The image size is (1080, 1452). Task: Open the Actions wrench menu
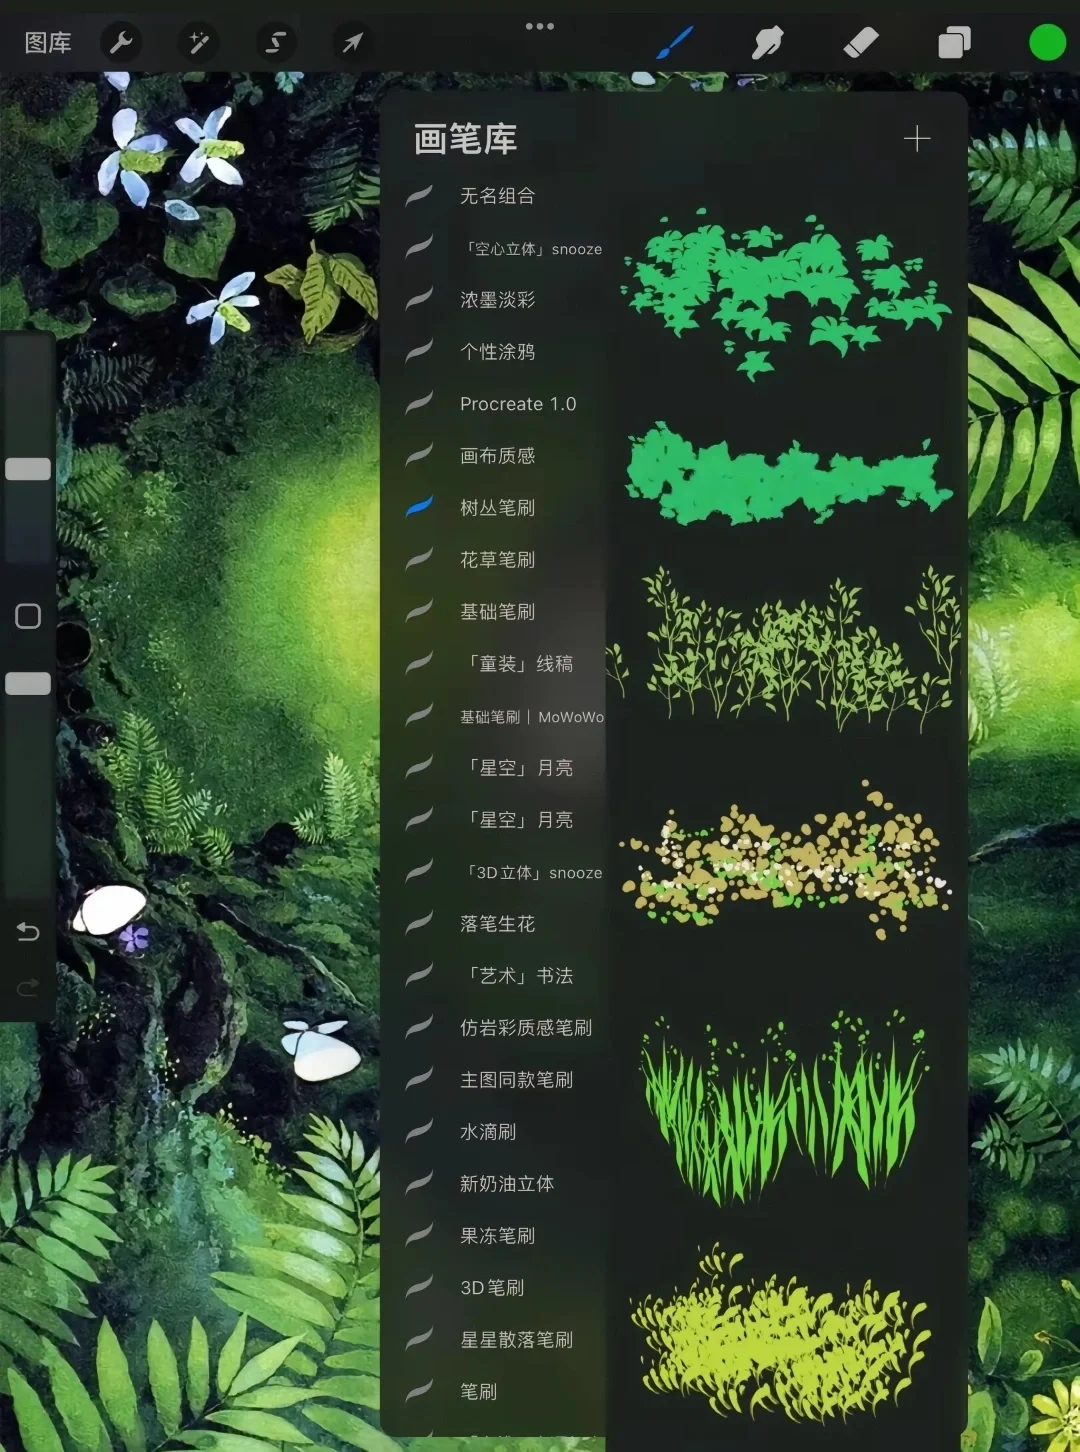point(121,43)
